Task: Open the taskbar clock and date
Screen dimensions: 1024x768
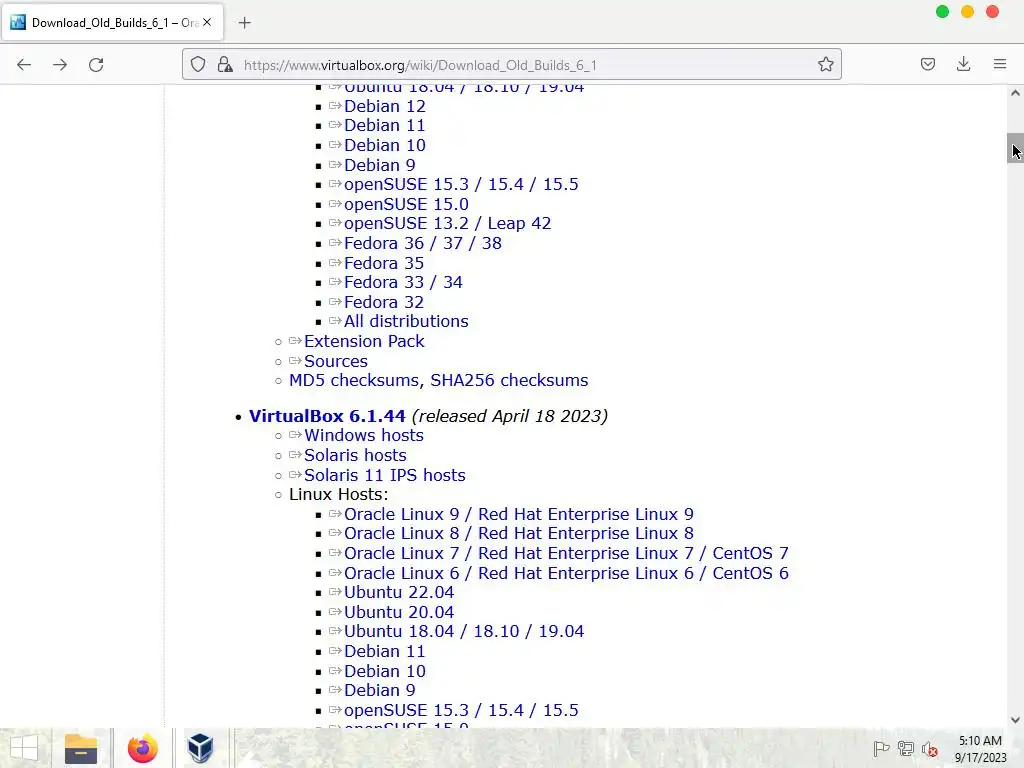Action: point(980,749)
